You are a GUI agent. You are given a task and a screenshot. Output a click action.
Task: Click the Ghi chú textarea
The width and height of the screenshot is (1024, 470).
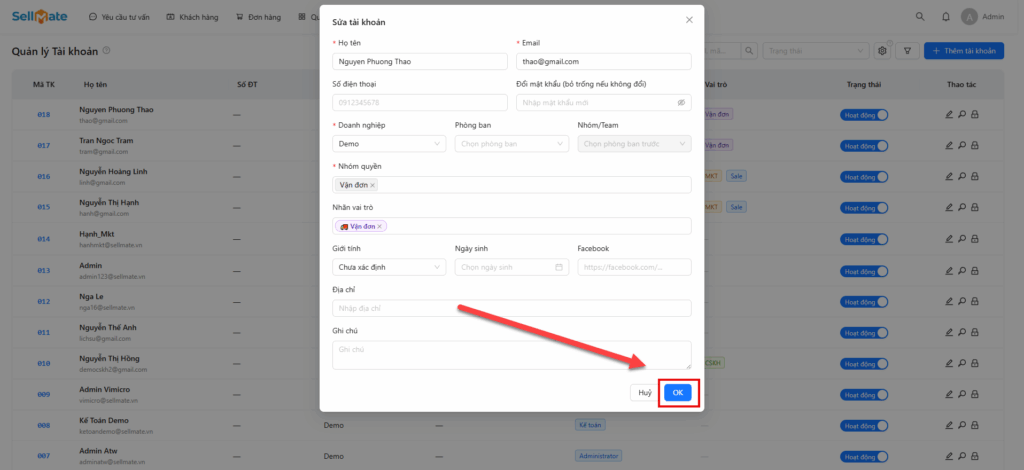(512, 355)
